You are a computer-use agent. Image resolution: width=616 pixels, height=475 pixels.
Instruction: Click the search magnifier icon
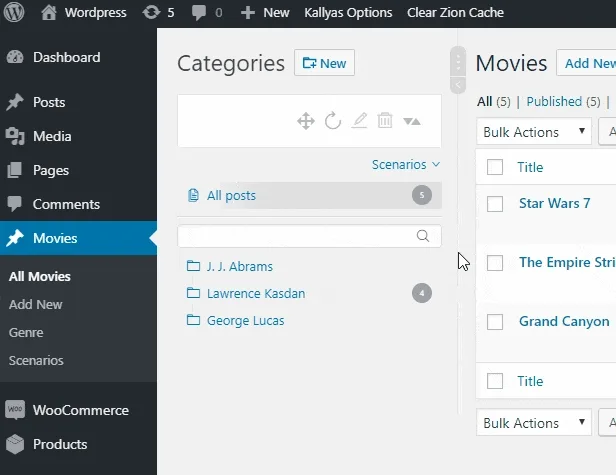[x=423, y=236]
